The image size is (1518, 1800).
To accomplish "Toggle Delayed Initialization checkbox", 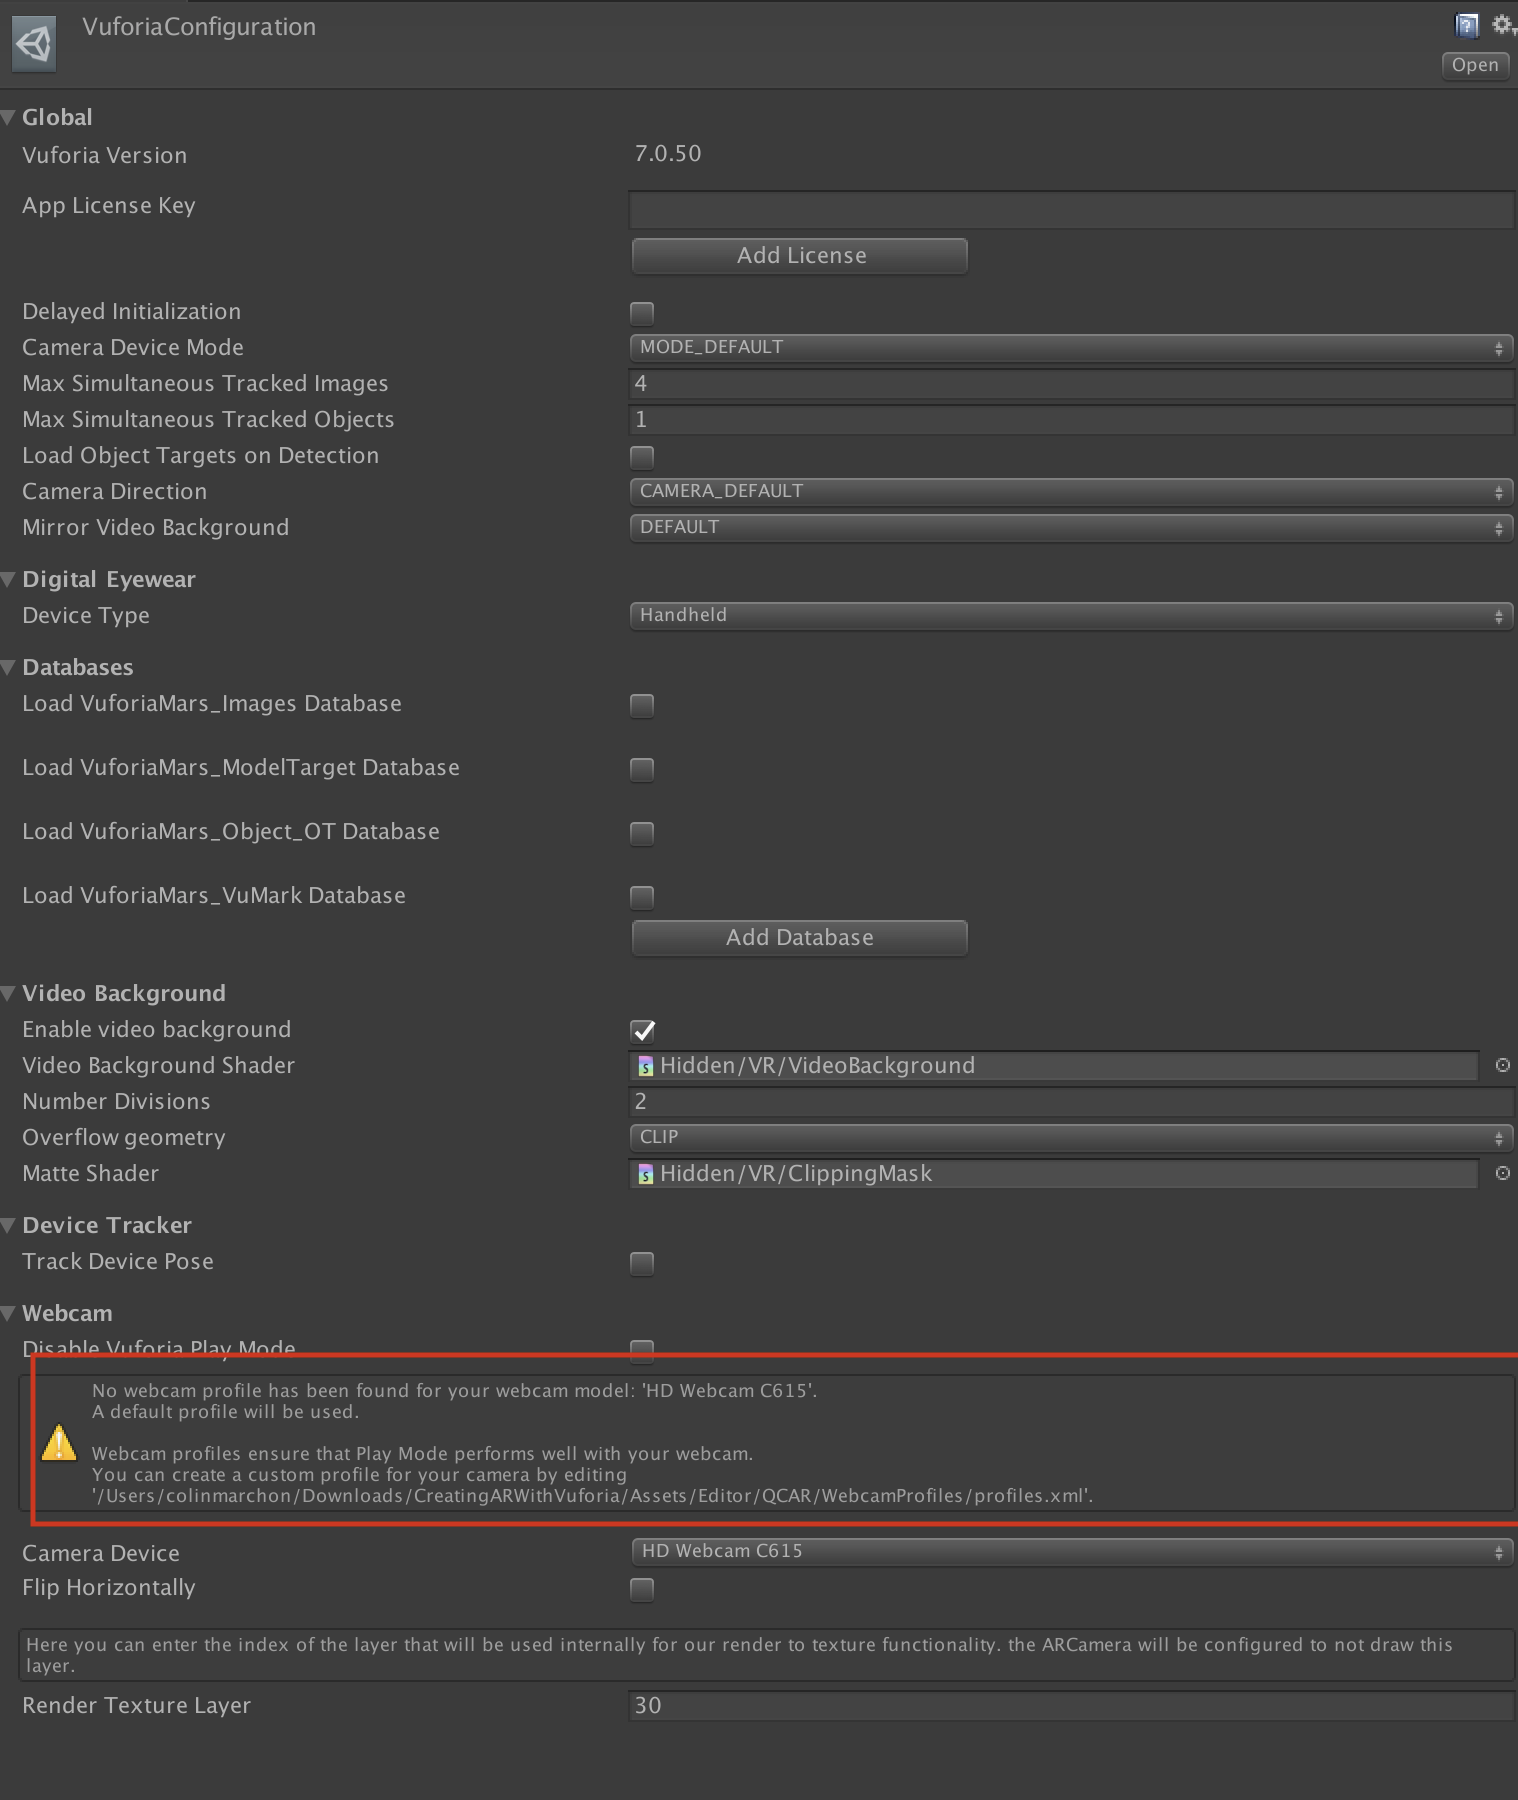I will (642, 313).
